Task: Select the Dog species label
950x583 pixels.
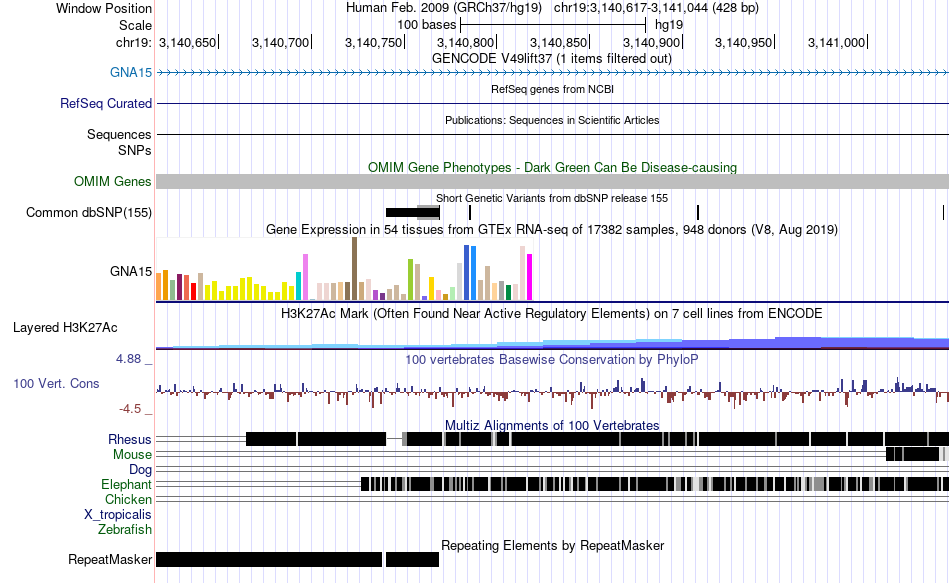Action: (141, 470)
